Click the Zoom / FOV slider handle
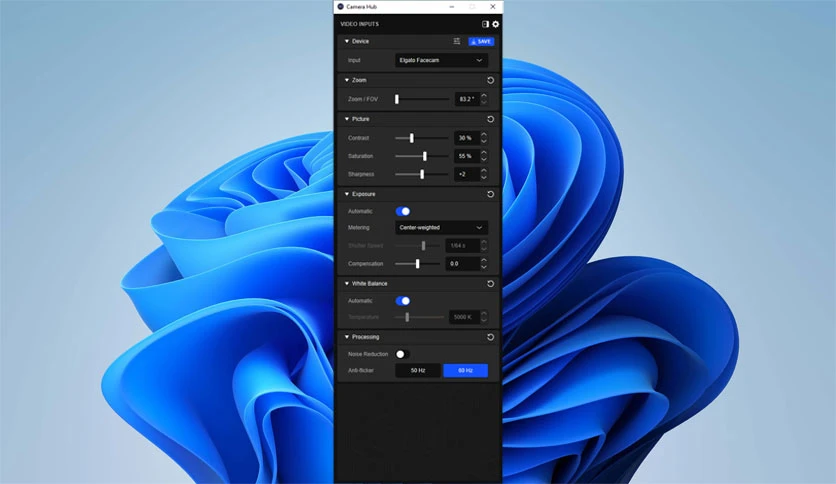This screenshot has height=484, width=836. [x=397, y=99]
